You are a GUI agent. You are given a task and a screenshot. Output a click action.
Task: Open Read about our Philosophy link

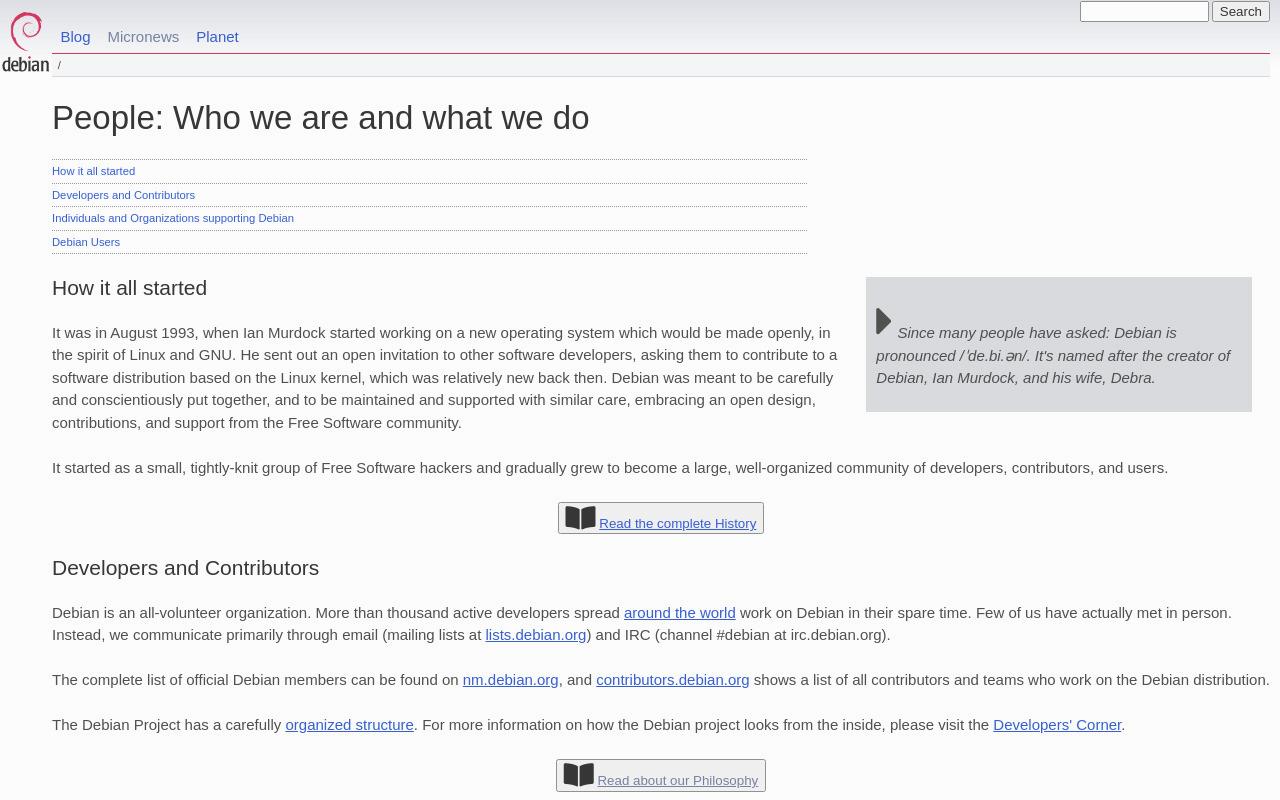click(x=677, y=781)
